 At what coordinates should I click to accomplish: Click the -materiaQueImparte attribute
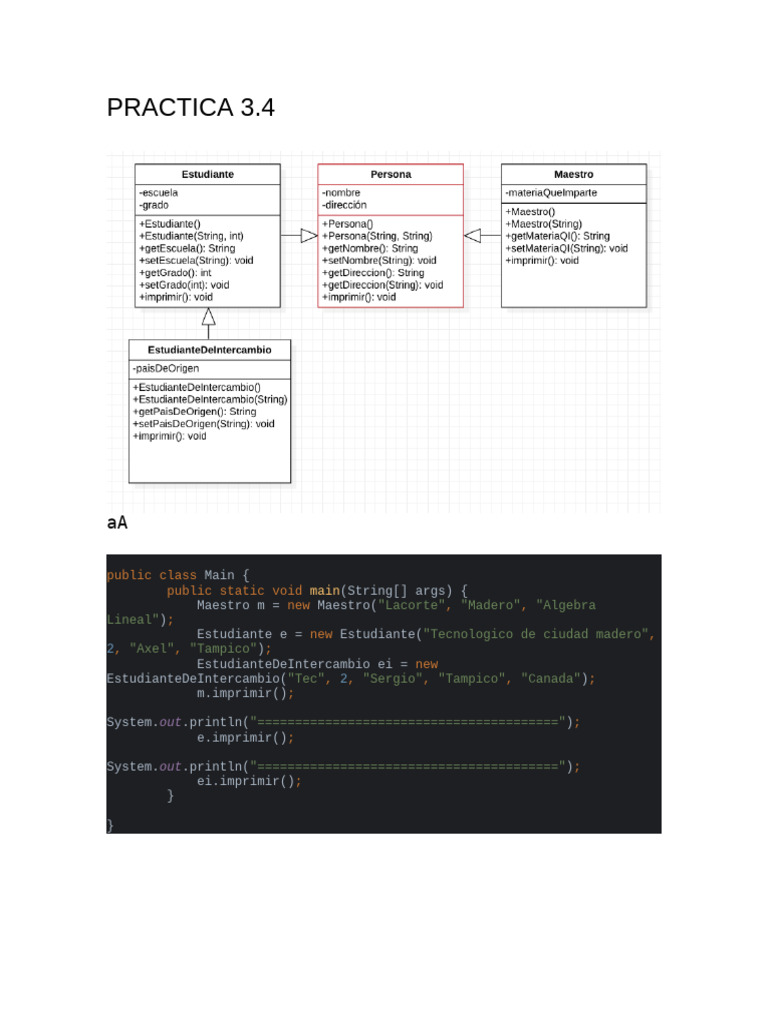point(551,193)
